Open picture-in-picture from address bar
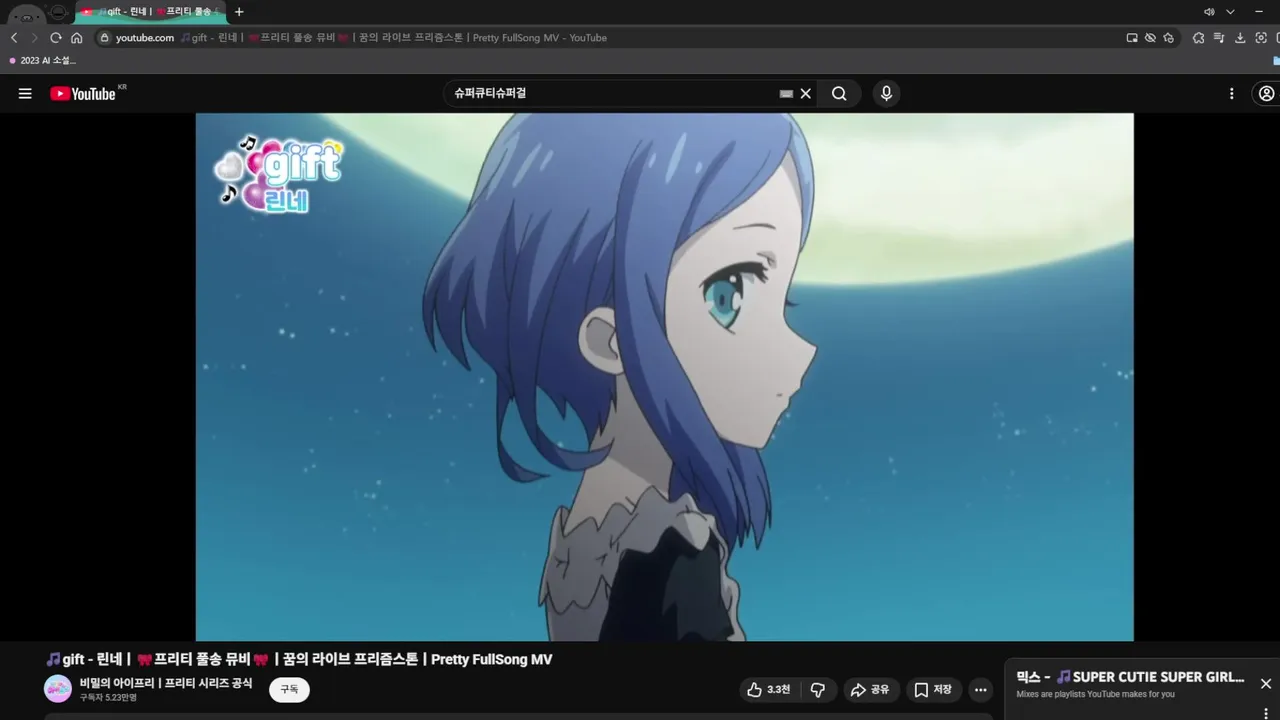This screenshot has height=720, width=1280. (x=1132, y=38)
